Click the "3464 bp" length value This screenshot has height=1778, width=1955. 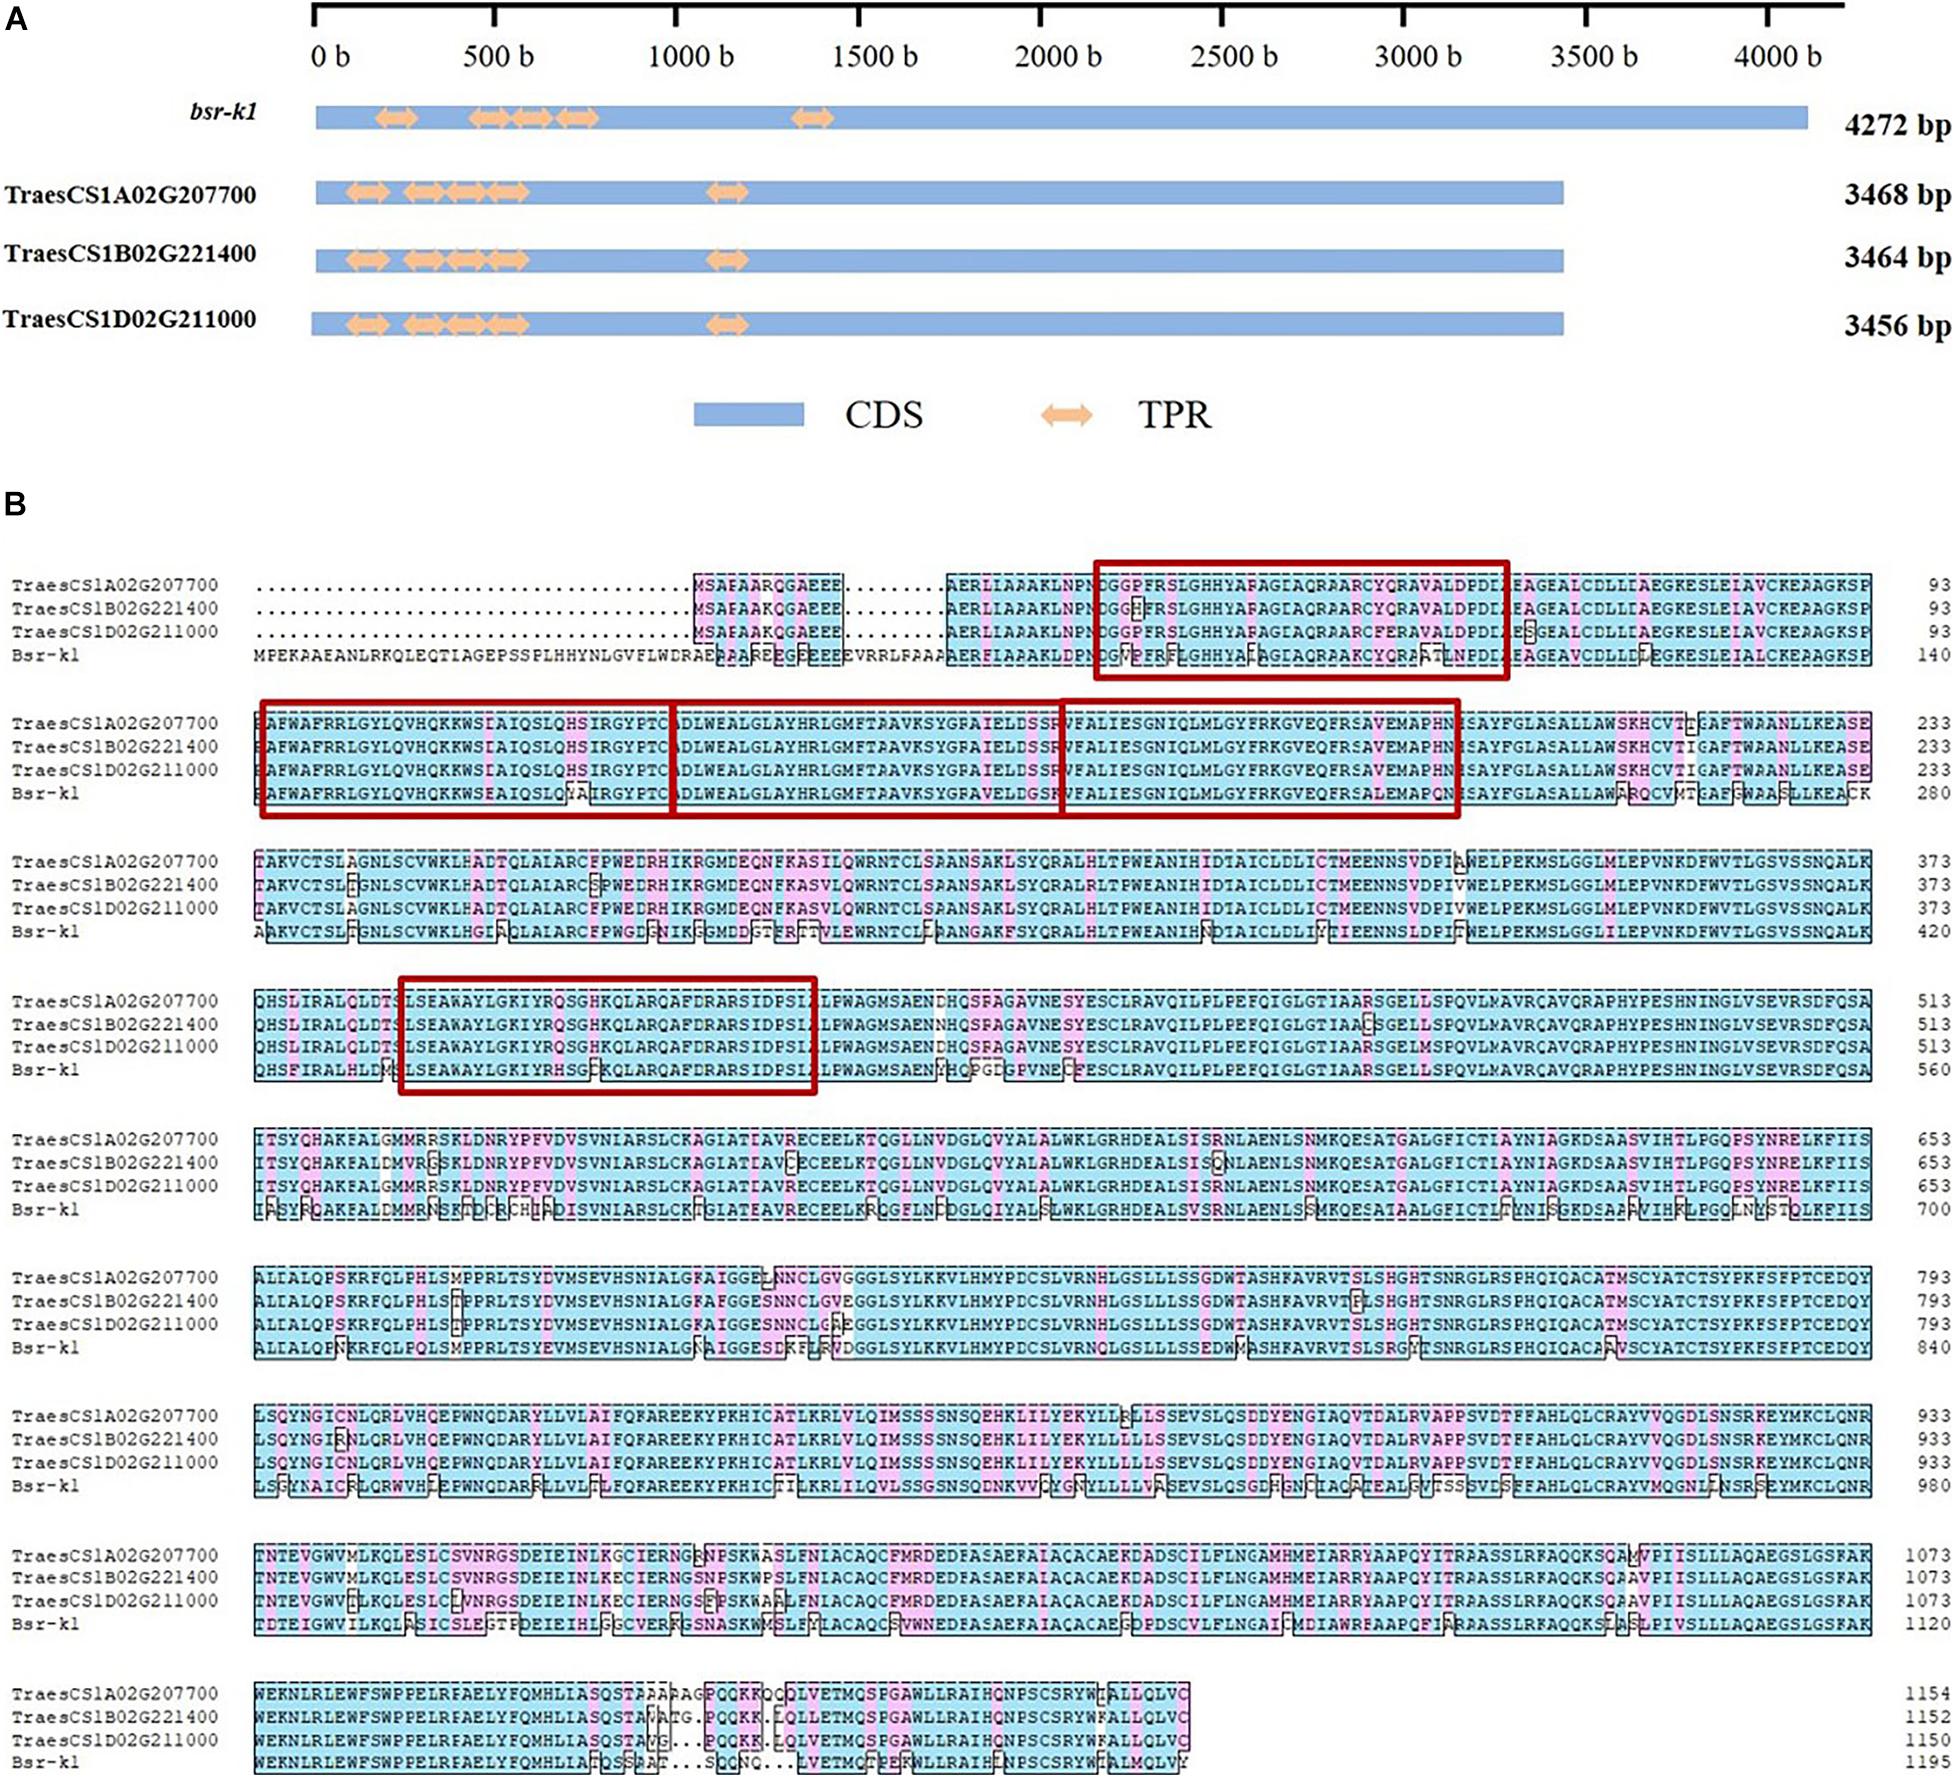click(1897, 258)
